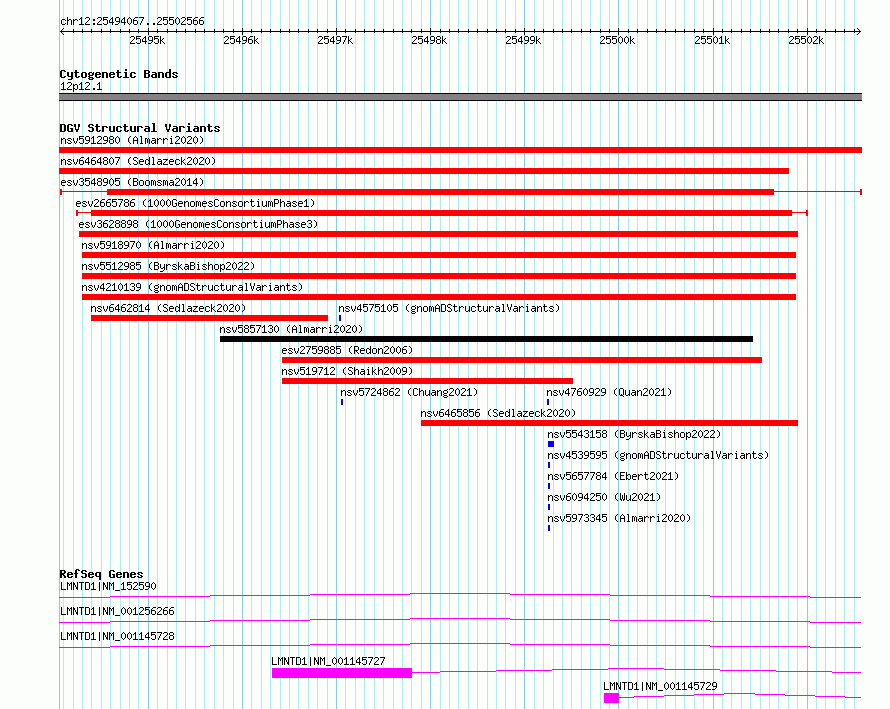Image resolution: width=890 pixels, height=709 pixels.
Task: Click LMNTD1|NM_001145729 label
Action: point(660,686)
